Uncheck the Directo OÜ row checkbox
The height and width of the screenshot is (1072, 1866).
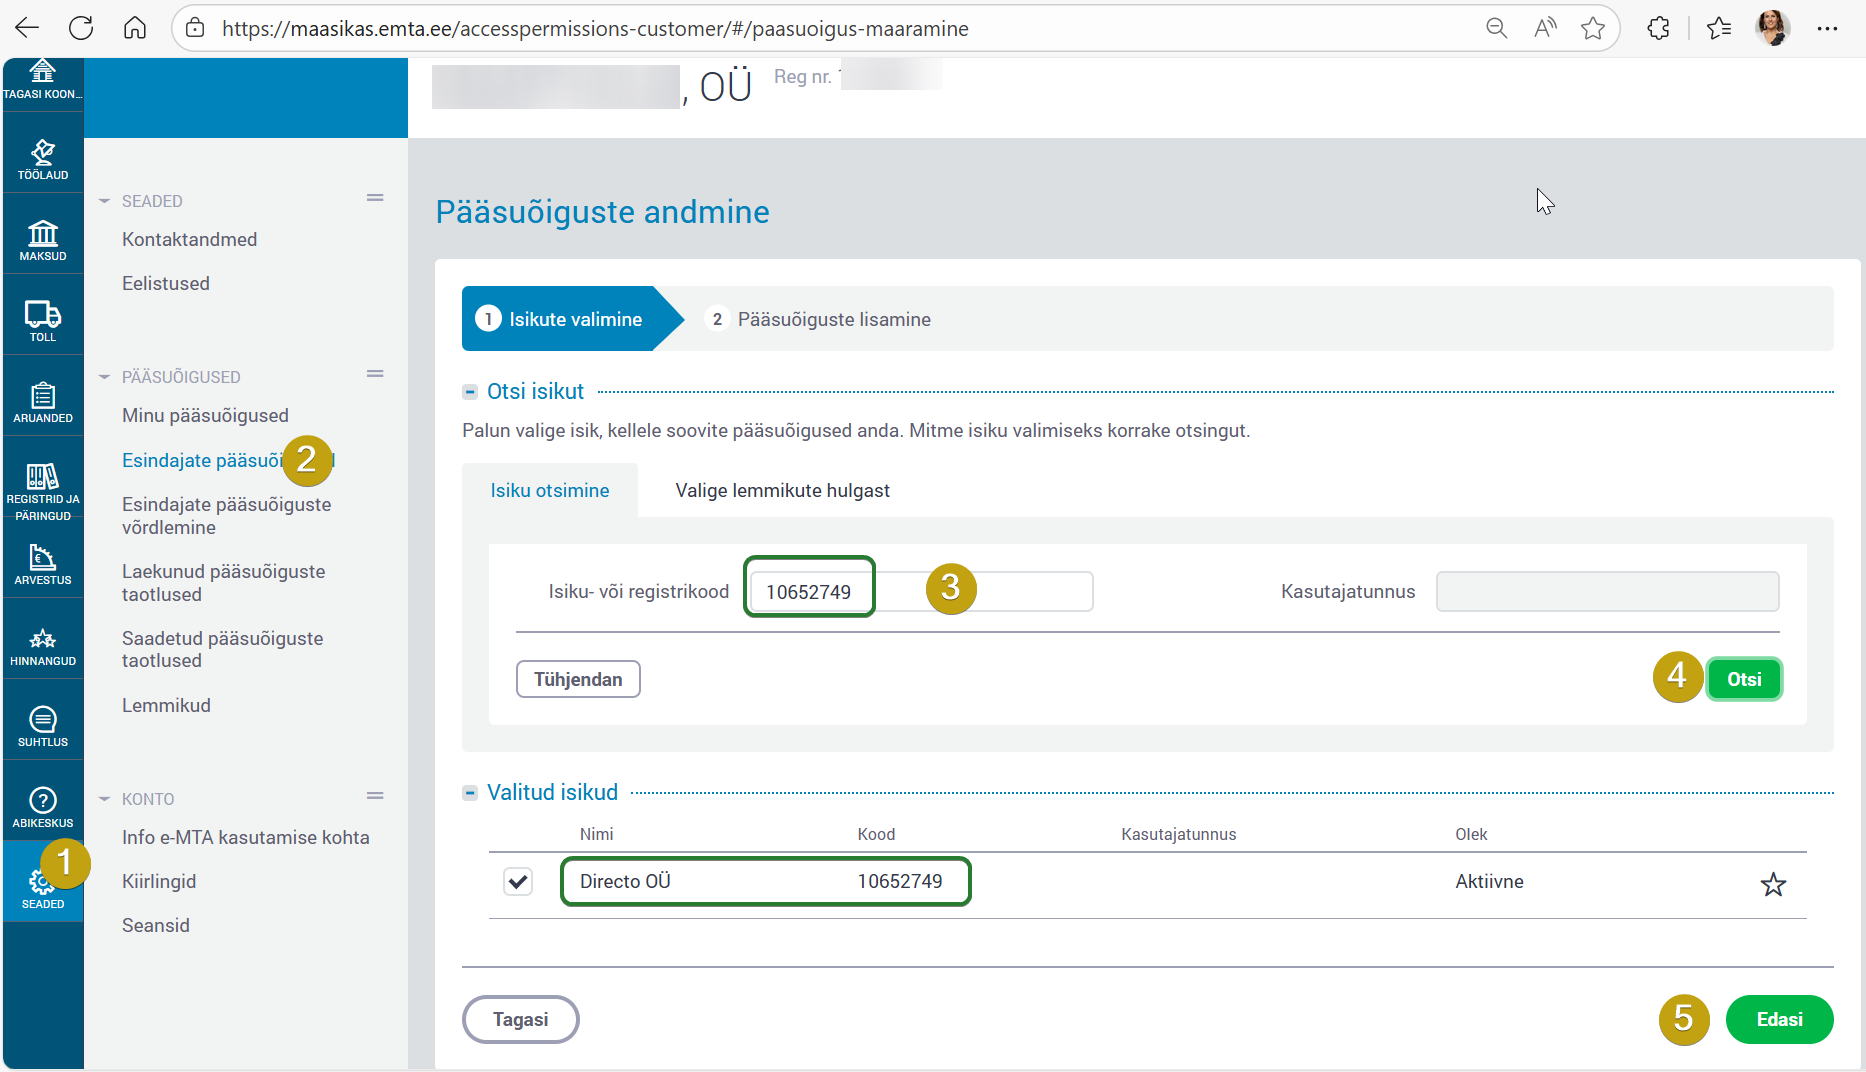coord(518,882)
